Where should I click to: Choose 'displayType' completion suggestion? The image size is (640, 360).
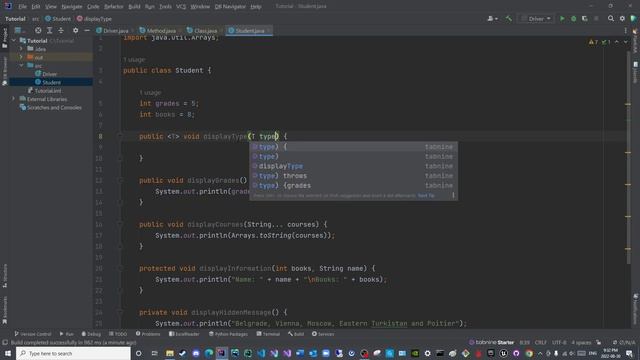(353, 166)
